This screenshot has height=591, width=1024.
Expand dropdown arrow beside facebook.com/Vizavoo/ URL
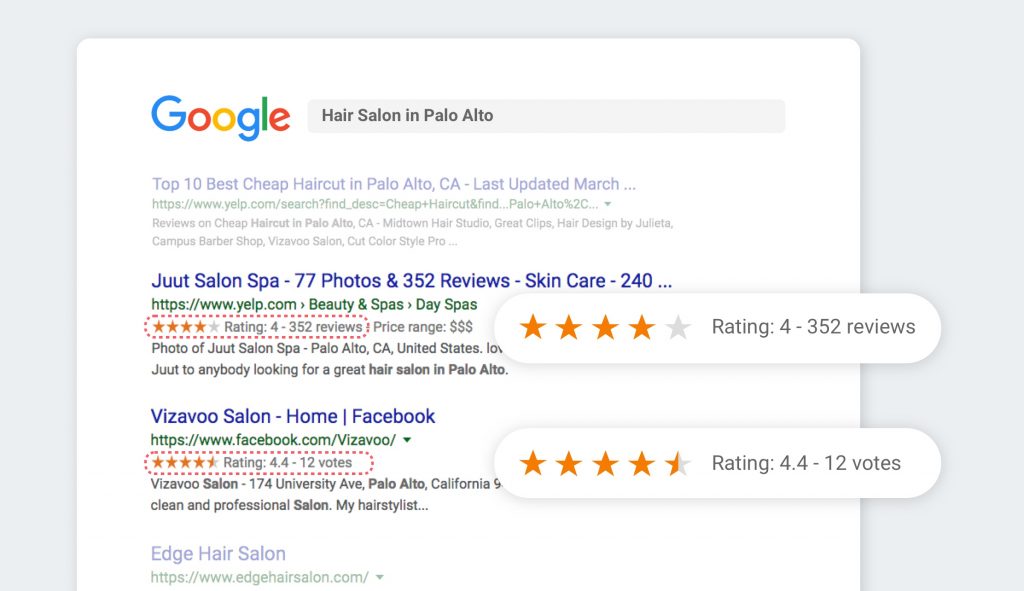click(407, 440)
